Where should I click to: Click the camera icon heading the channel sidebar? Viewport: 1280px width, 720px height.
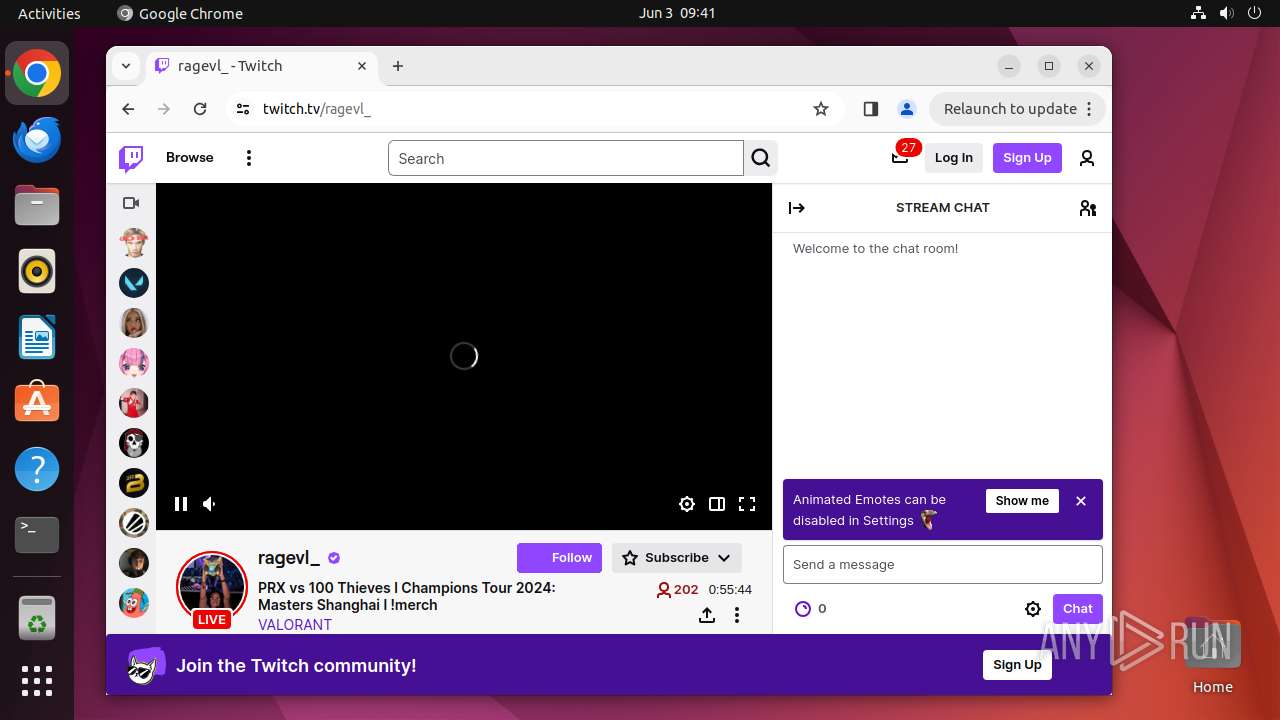[x=131, y=203]
